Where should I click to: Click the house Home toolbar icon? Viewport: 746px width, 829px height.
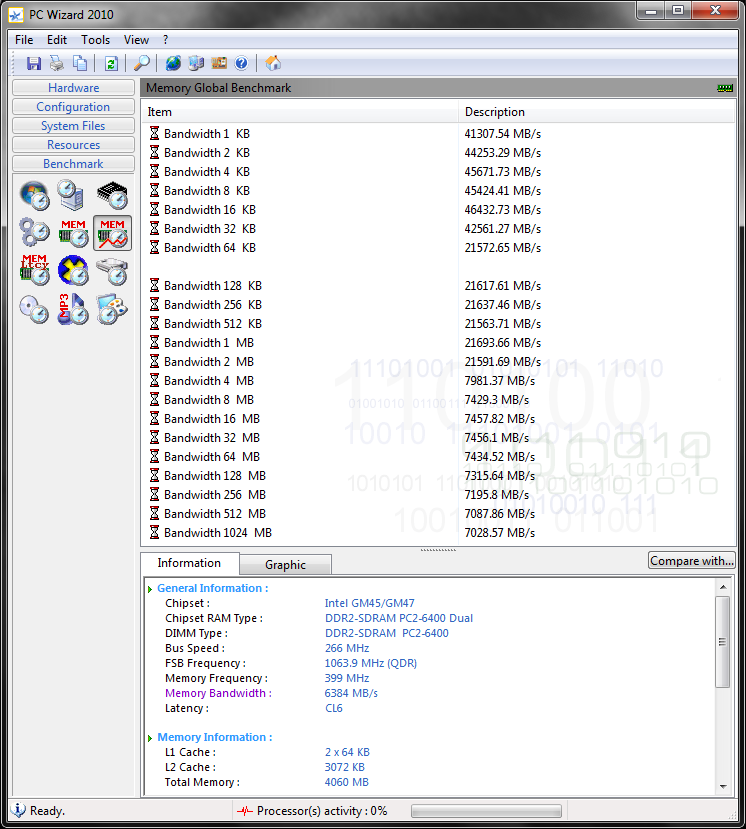[273, 63]
